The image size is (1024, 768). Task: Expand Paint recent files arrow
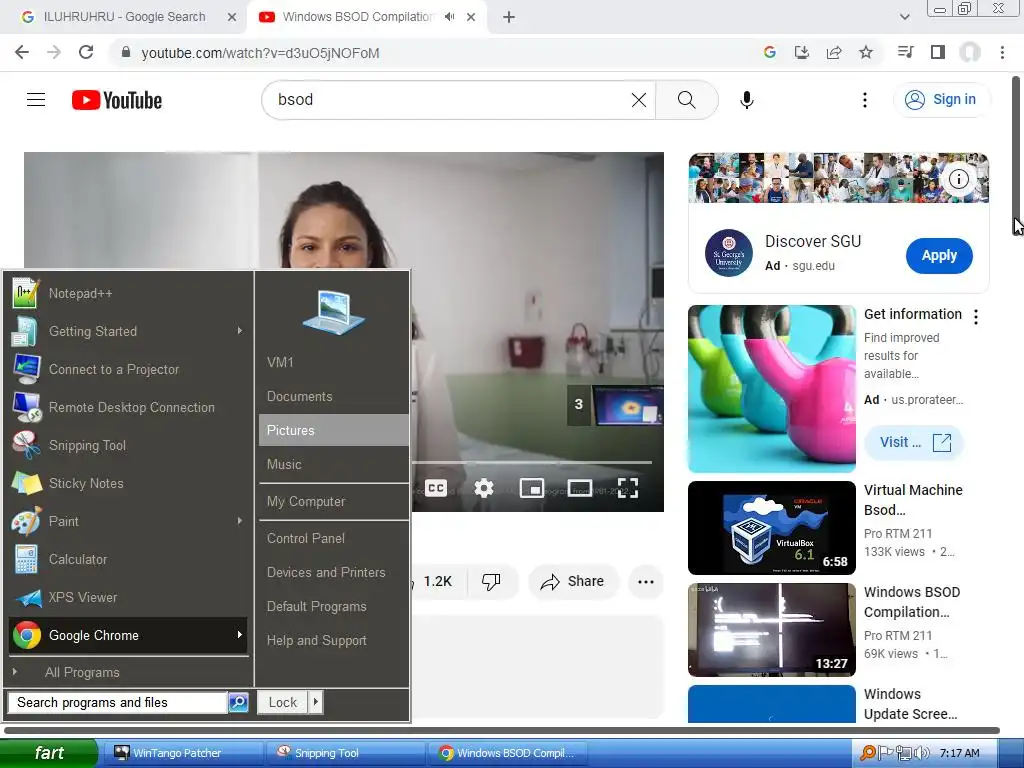pyautogui.click(x=240, y=520)
